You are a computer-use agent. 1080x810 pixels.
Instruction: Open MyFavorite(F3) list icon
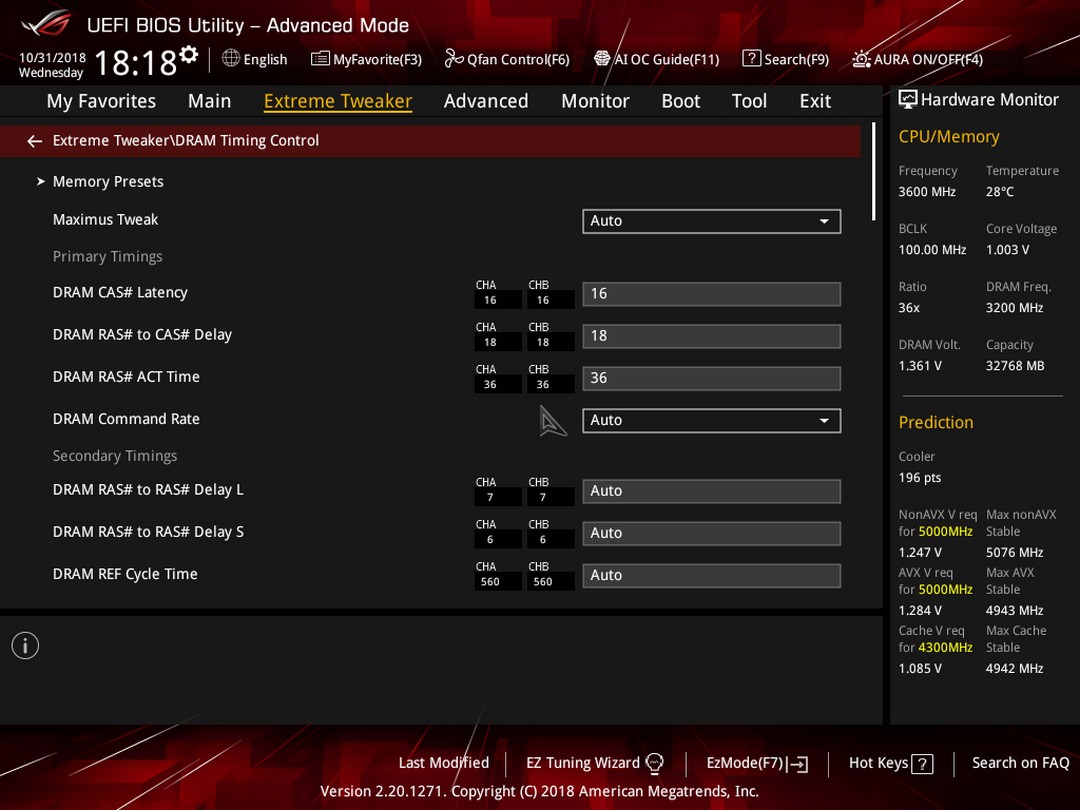[x=320, y=59]
